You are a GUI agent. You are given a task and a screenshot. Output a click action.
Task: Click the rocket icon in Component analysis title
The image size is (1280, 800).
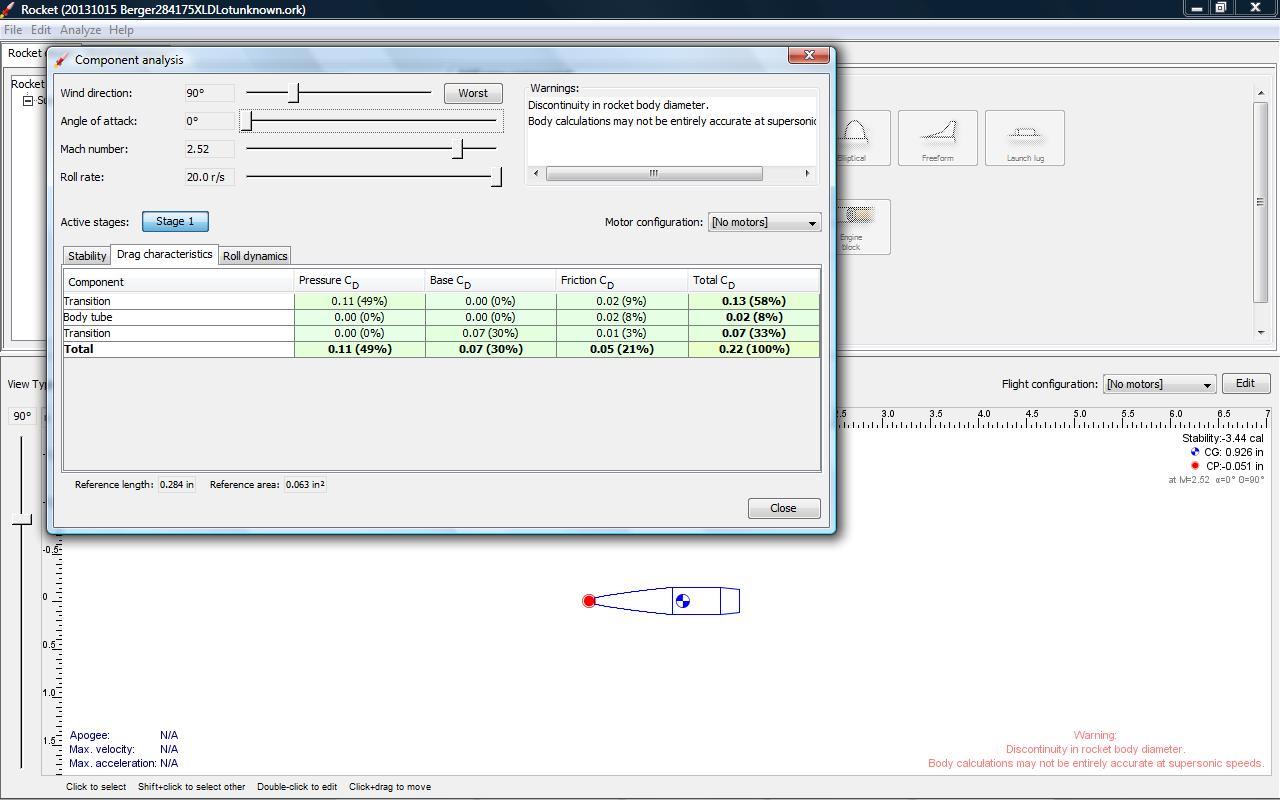(x=62, y=60)
